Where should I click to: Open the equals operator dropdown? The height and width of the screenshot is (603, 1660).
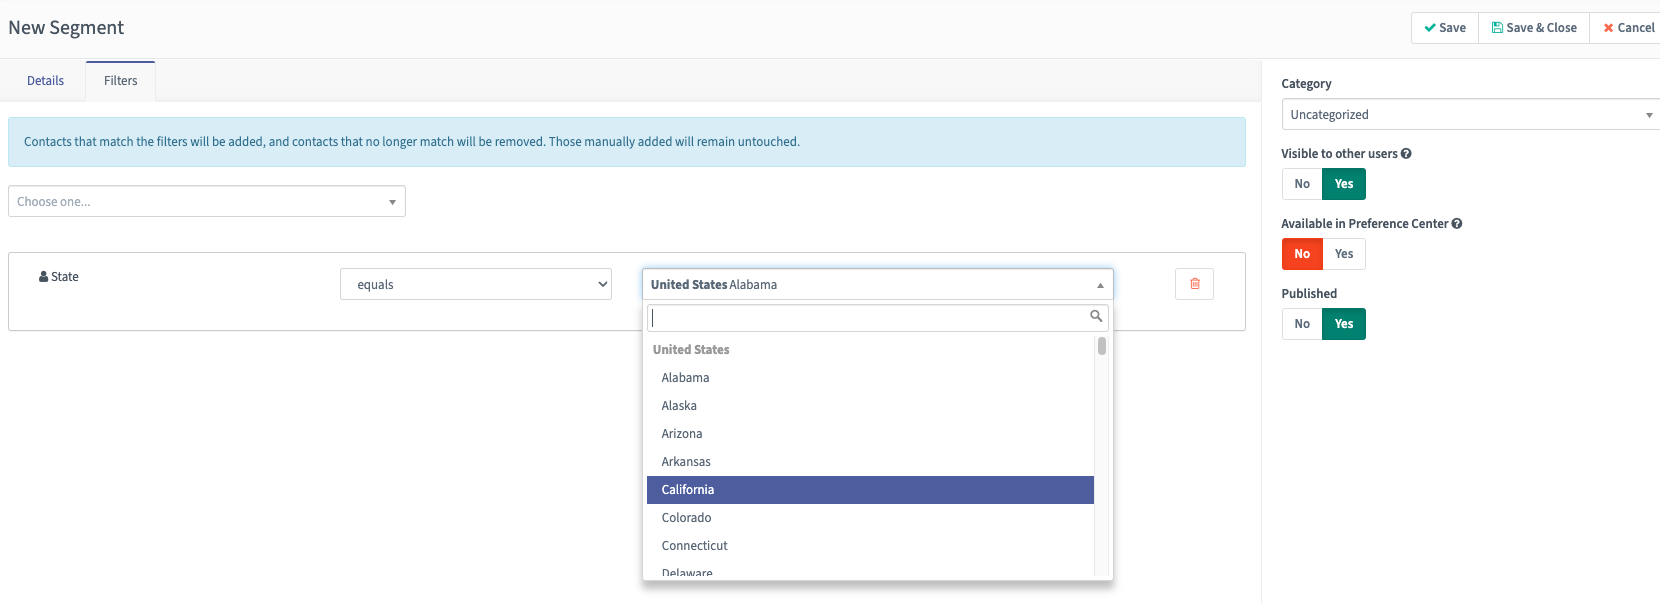(x=476, y=284)
